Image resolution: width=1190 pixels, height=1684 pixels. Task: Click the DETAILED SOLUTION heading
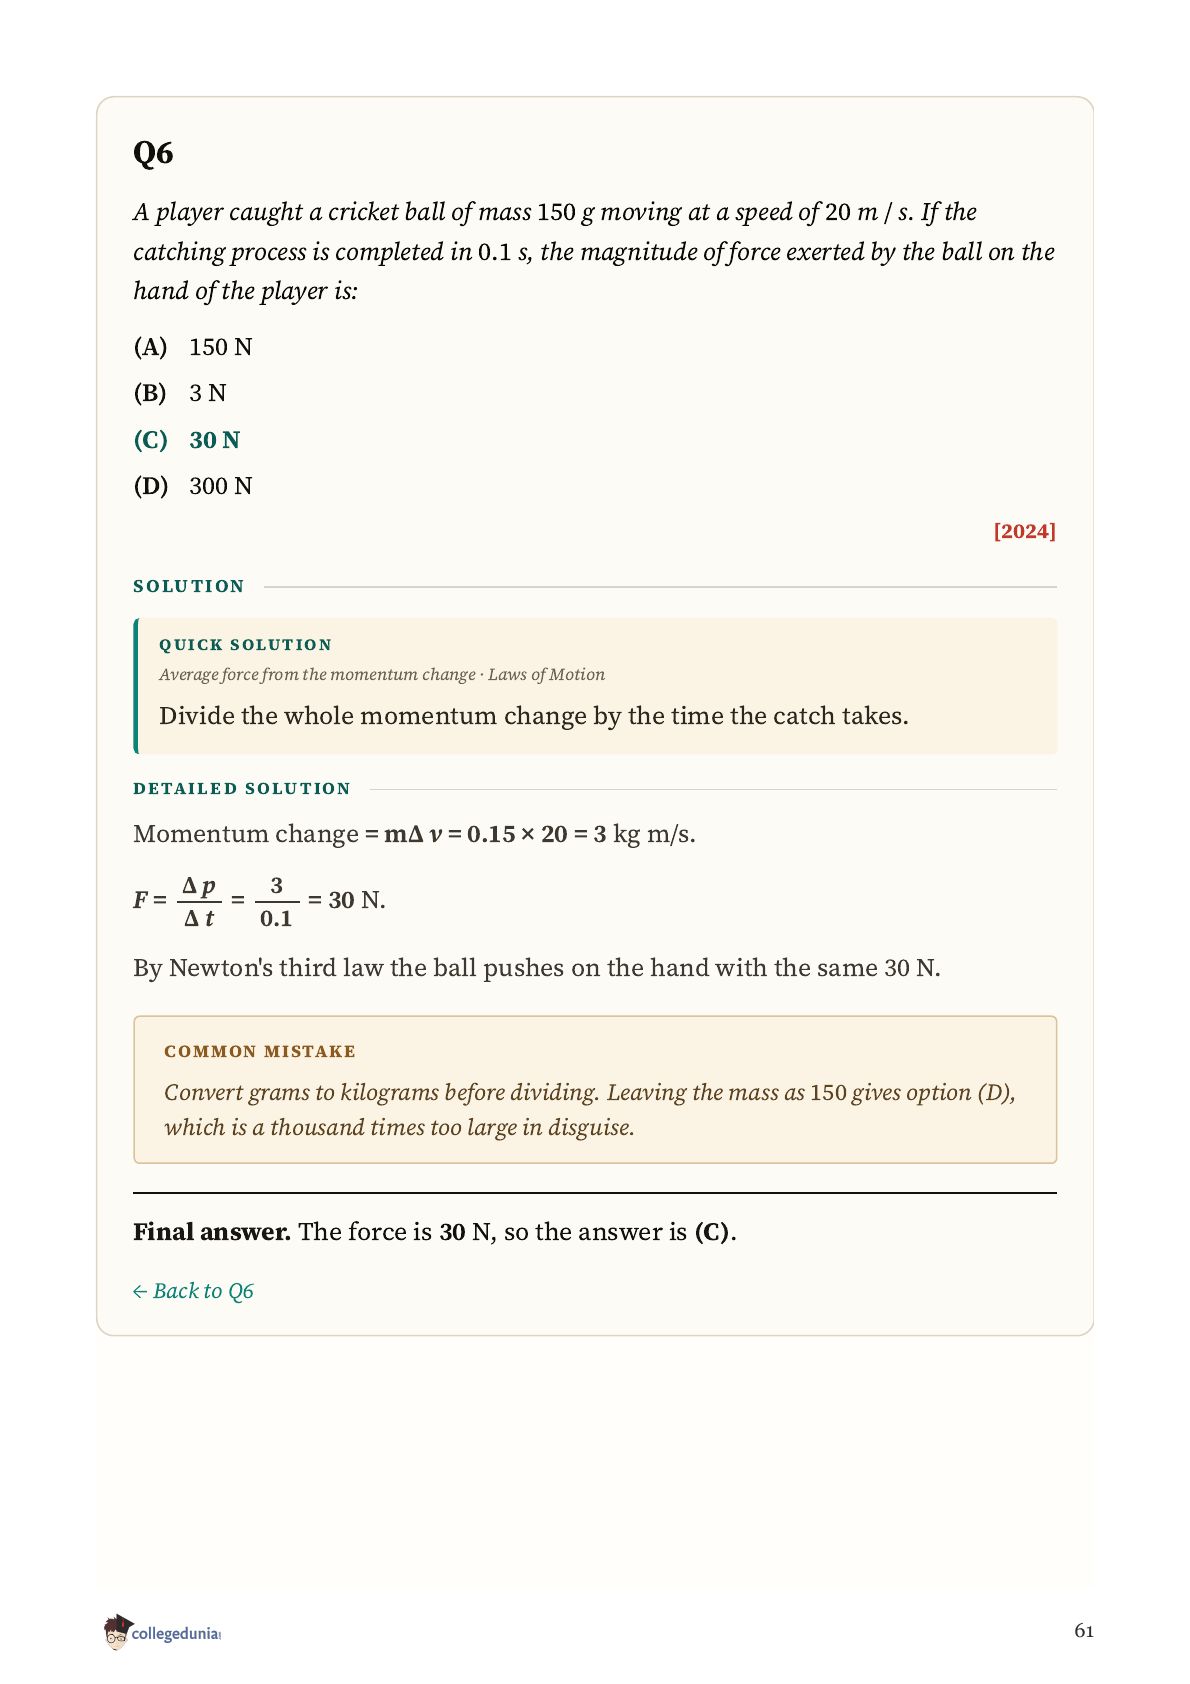click(242, 789)
